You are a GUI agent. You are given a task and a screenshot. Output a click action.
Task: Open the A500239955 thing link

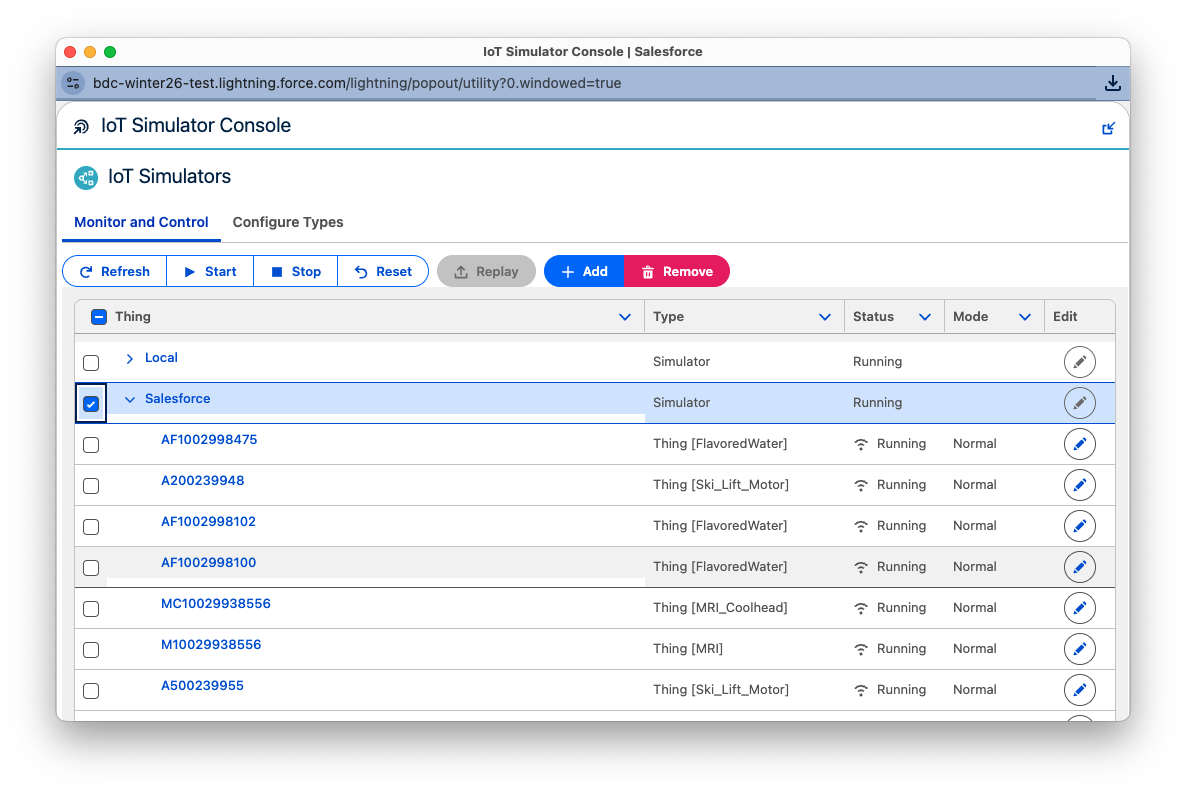coord(202,685)
